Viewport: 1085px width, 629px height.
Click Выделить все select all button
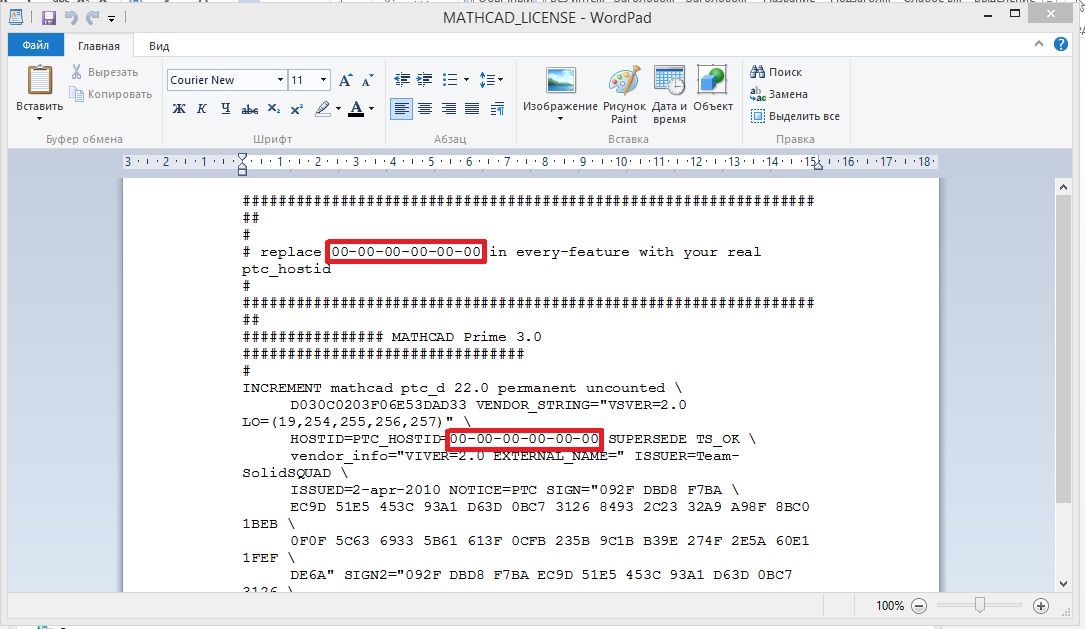click(795, 116)
